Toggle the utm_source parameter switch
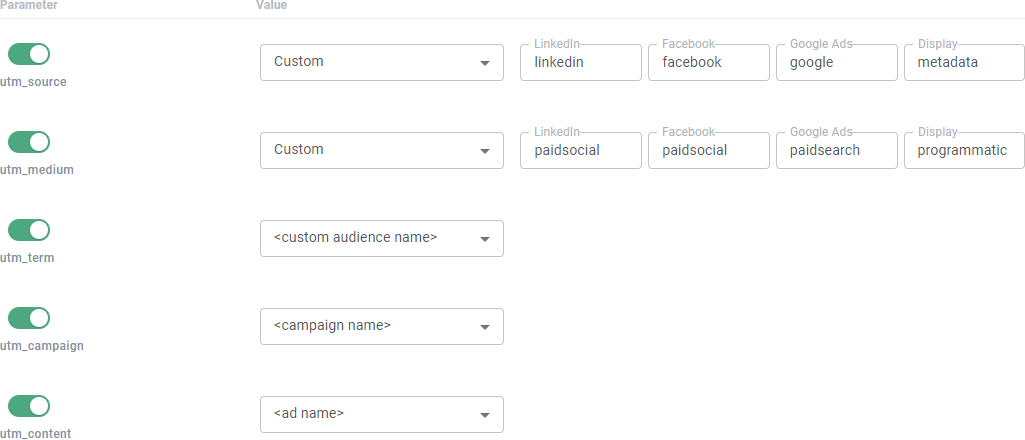 [x=29, y=54]
